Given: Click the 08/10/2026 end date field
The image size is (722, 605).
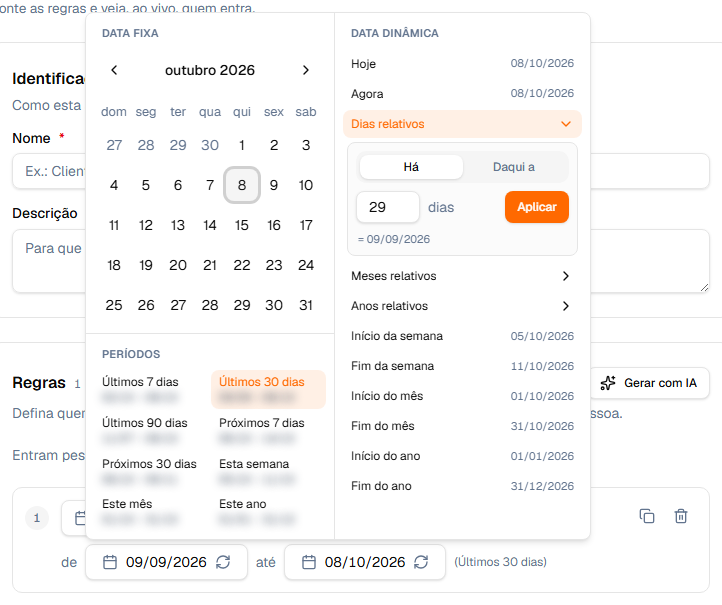Looking at the screenshot, I should pyautogui.click(x=365, y=562).
